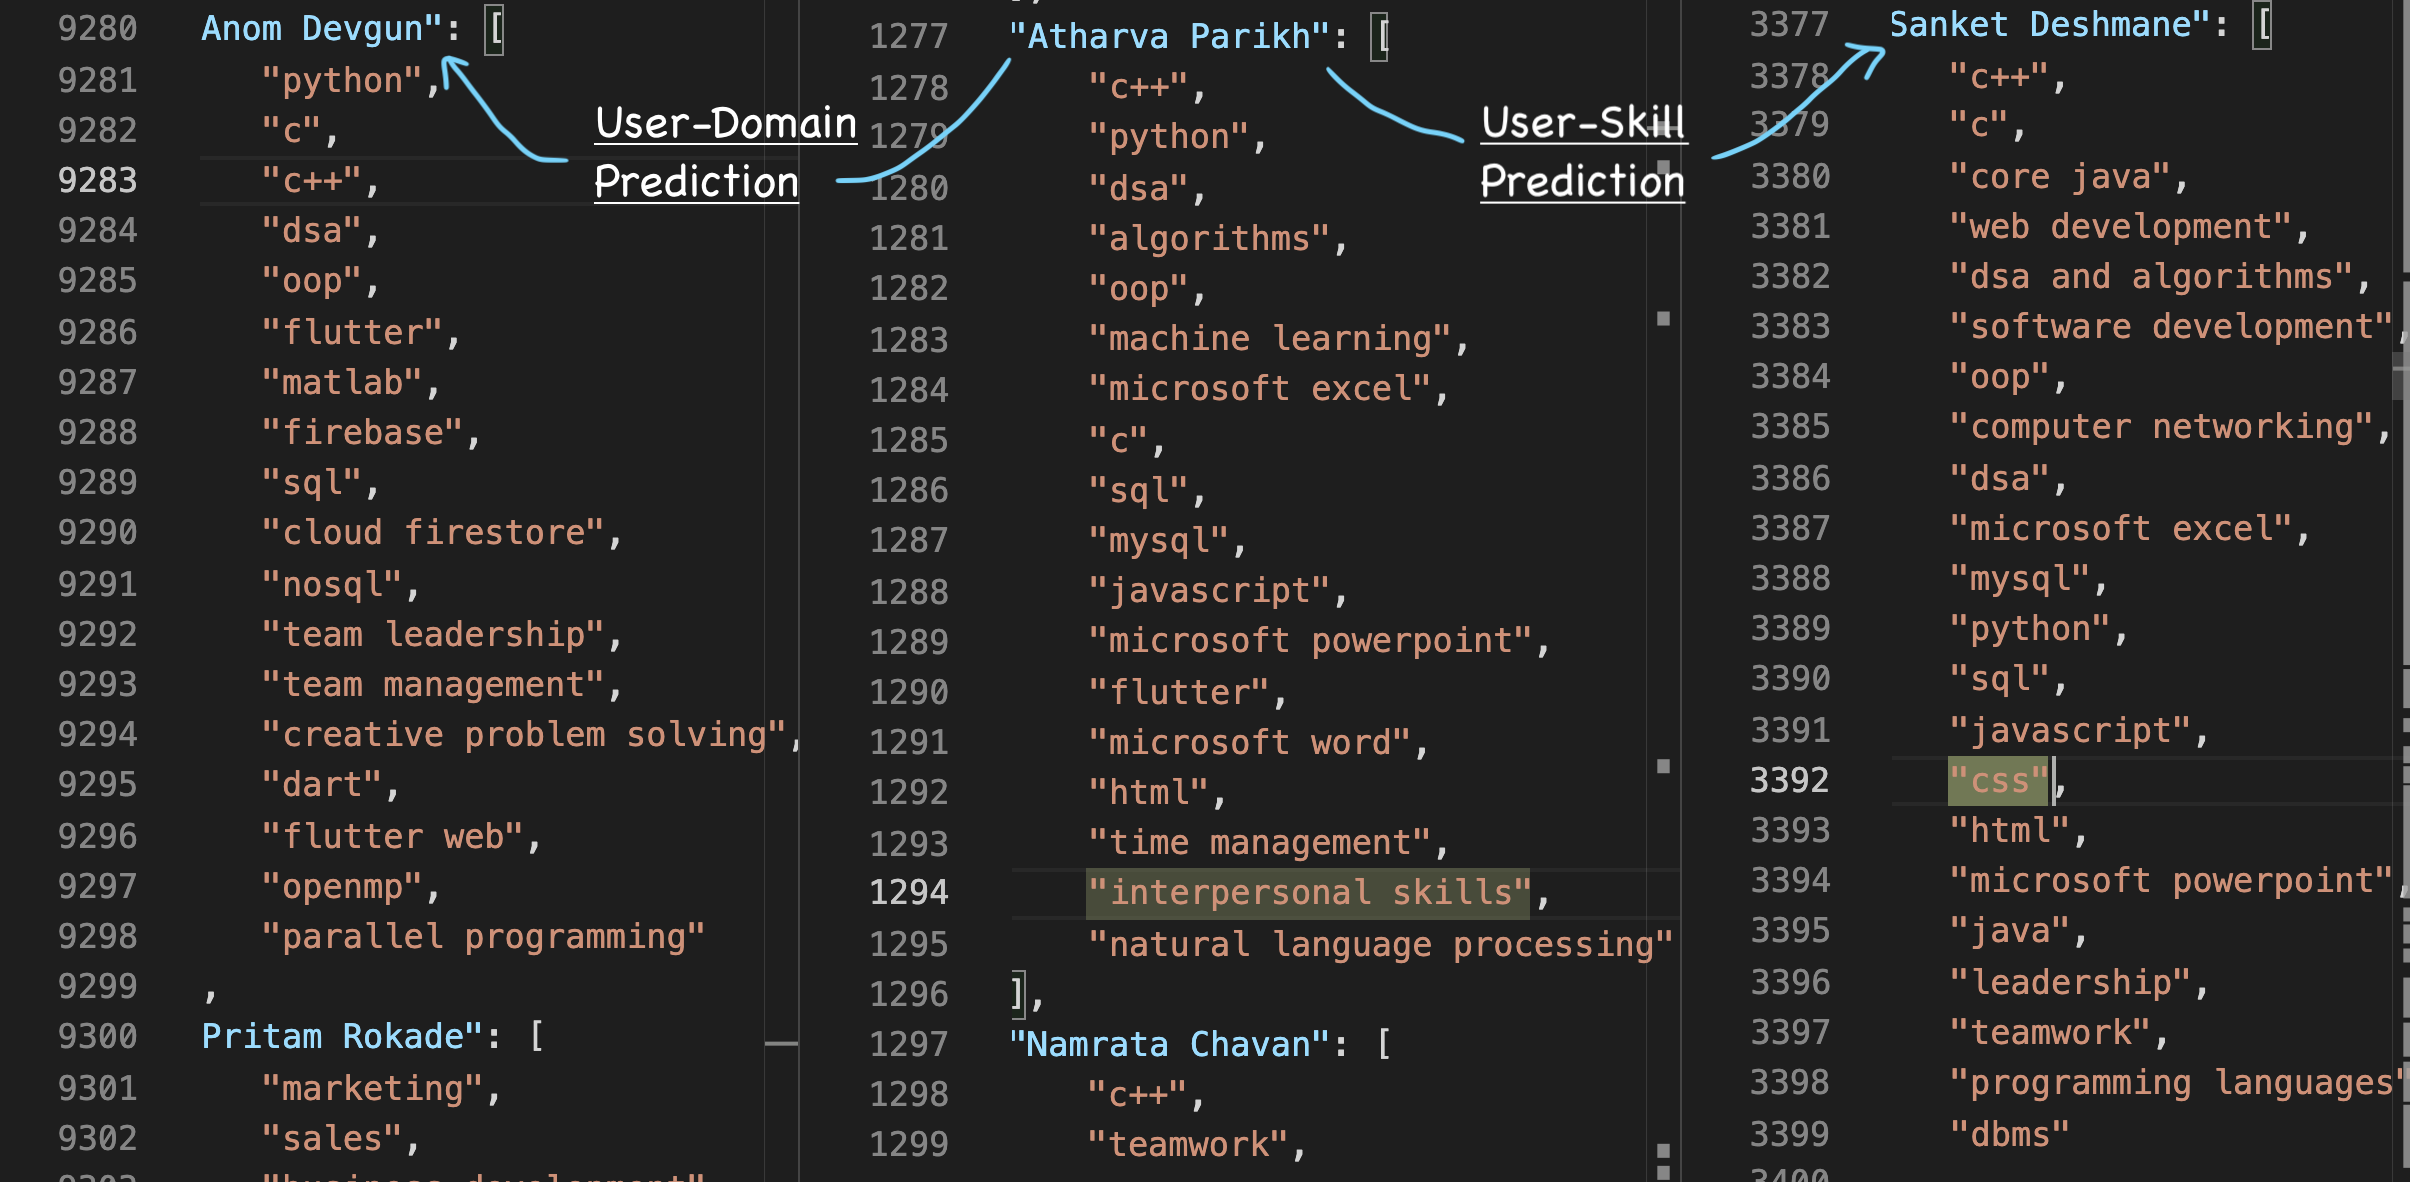Image resolution: width=2410 pixels, height=1182 pixels.
Task: Click the highlighted "css" string
Action: pos(1998,781)
